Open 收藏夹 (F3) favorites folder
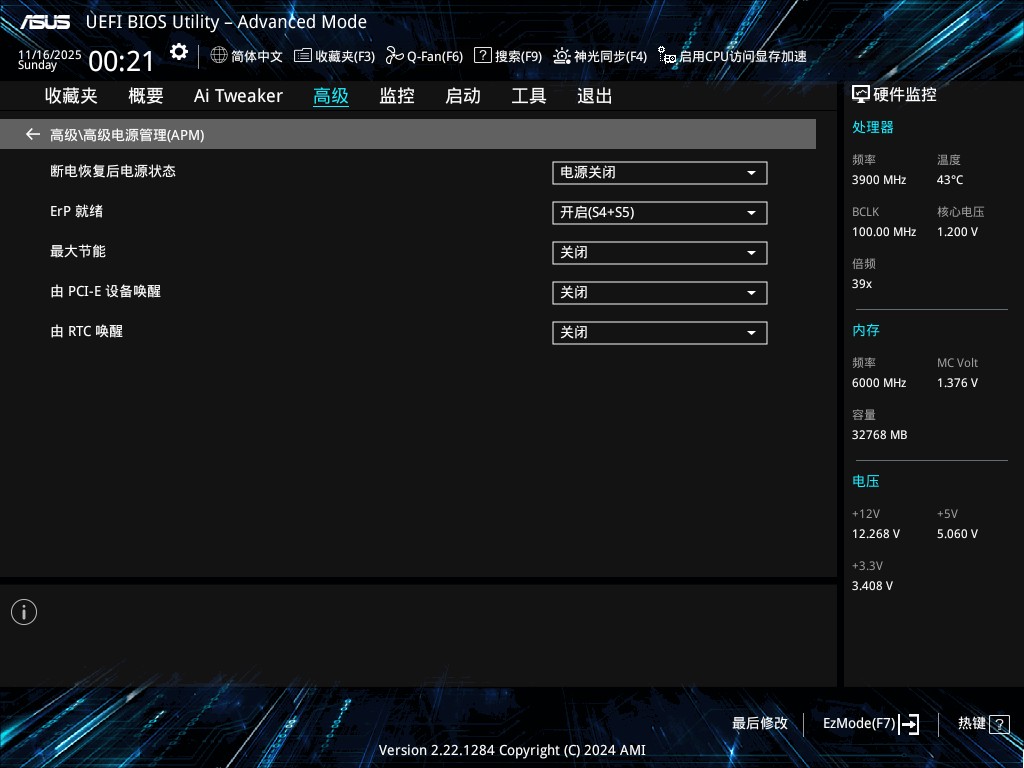 click(x=335, y=56)
